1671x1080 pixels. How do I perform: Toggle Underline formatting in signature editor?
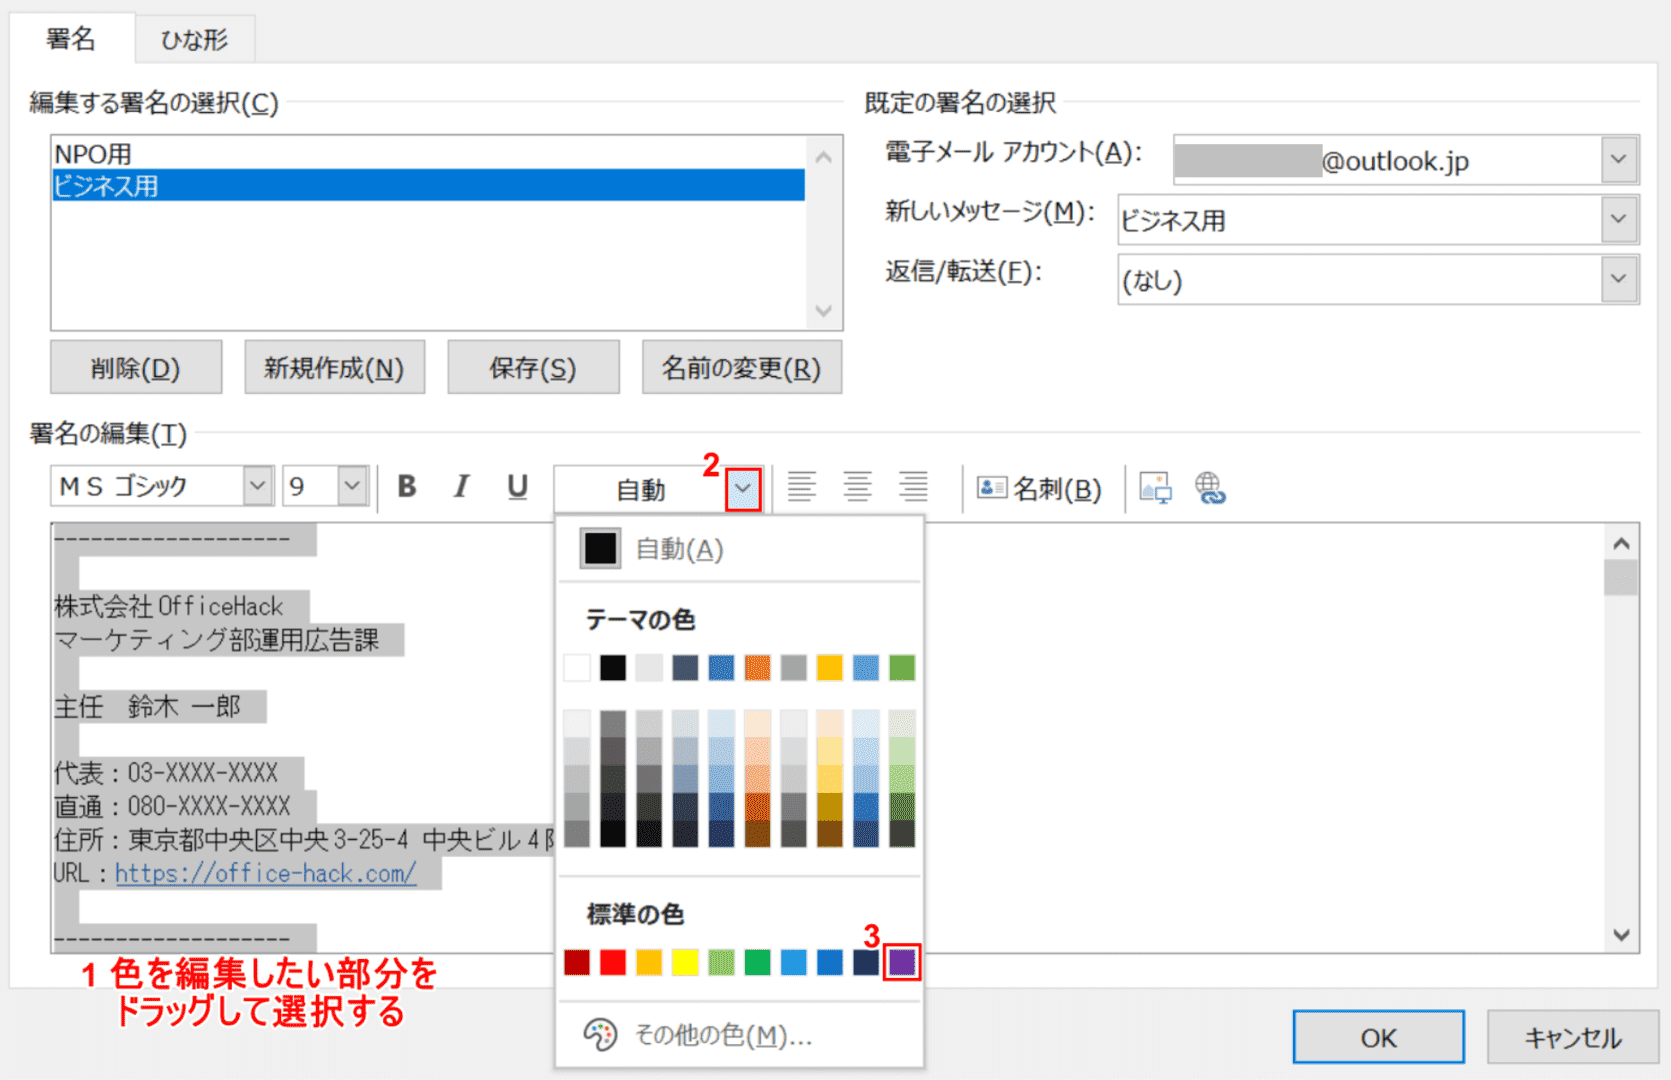click(x=517, y=487)
